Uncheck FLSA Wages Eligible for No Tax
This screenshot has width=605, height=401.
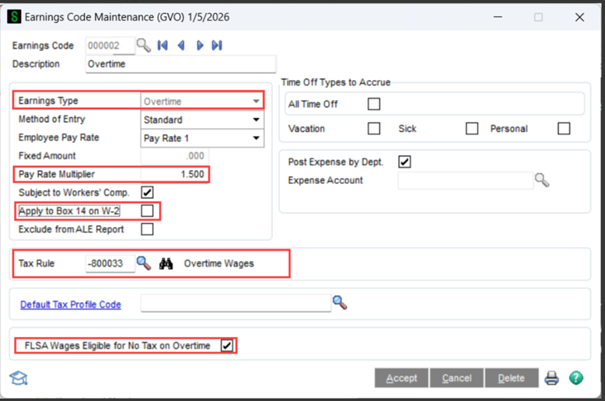[x=227, y=346]
